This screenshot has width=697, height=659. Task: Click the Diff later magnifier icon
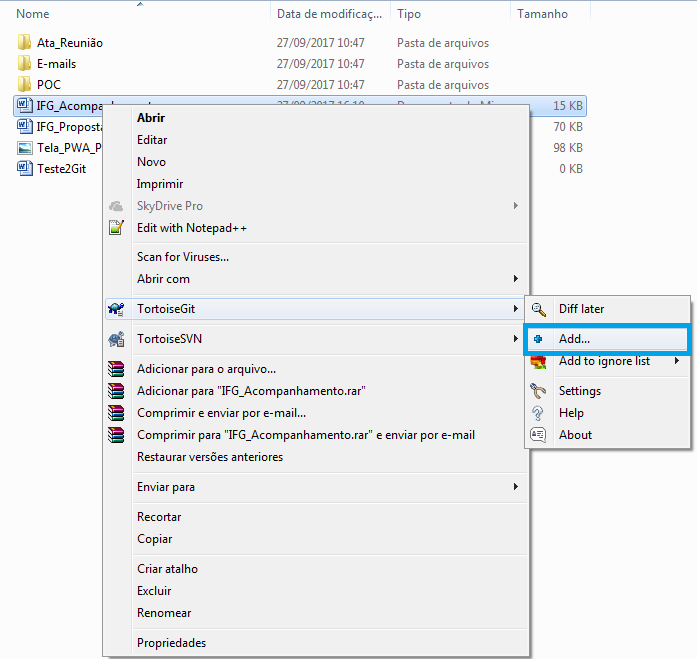(539, 309)
